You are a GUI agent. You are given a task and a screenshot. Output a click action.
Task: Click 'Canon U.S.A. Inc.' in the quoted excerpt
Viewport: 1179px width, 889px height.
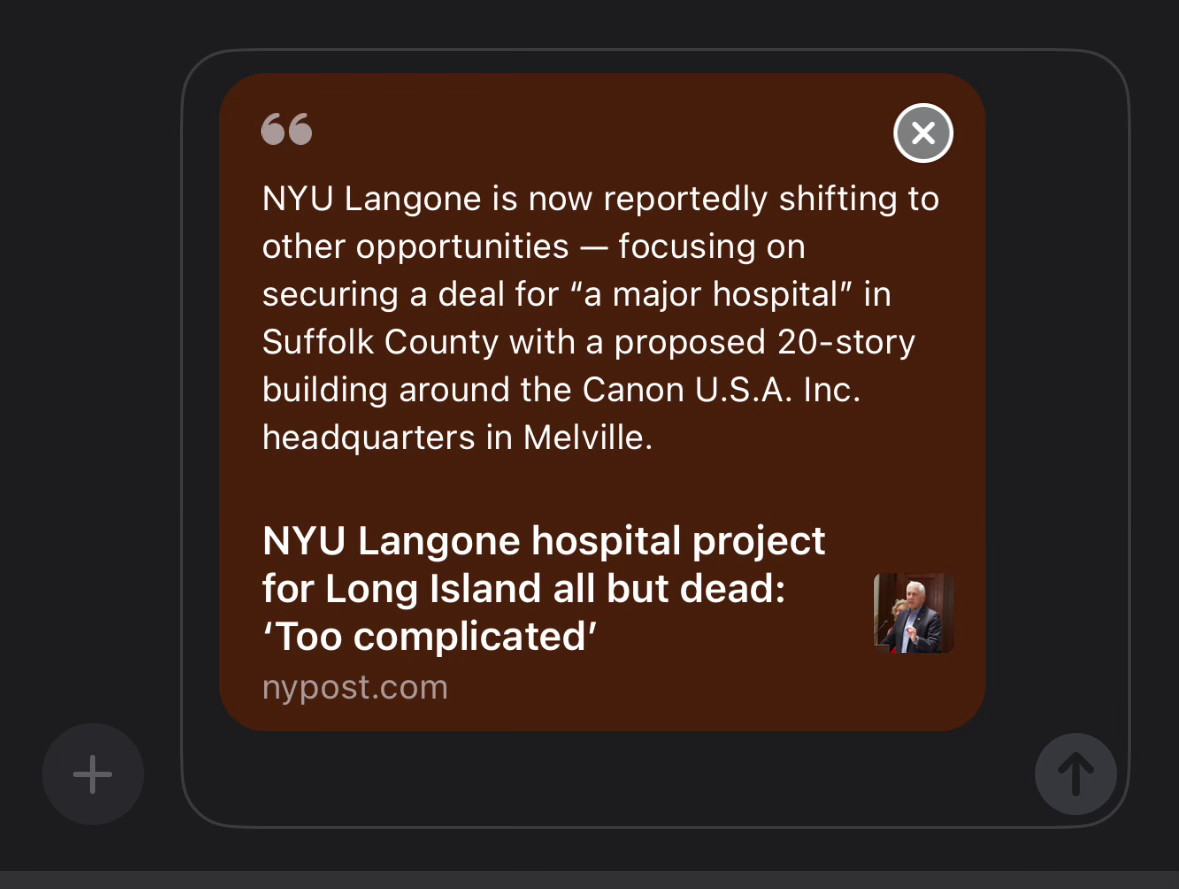(x=721, y=390)
